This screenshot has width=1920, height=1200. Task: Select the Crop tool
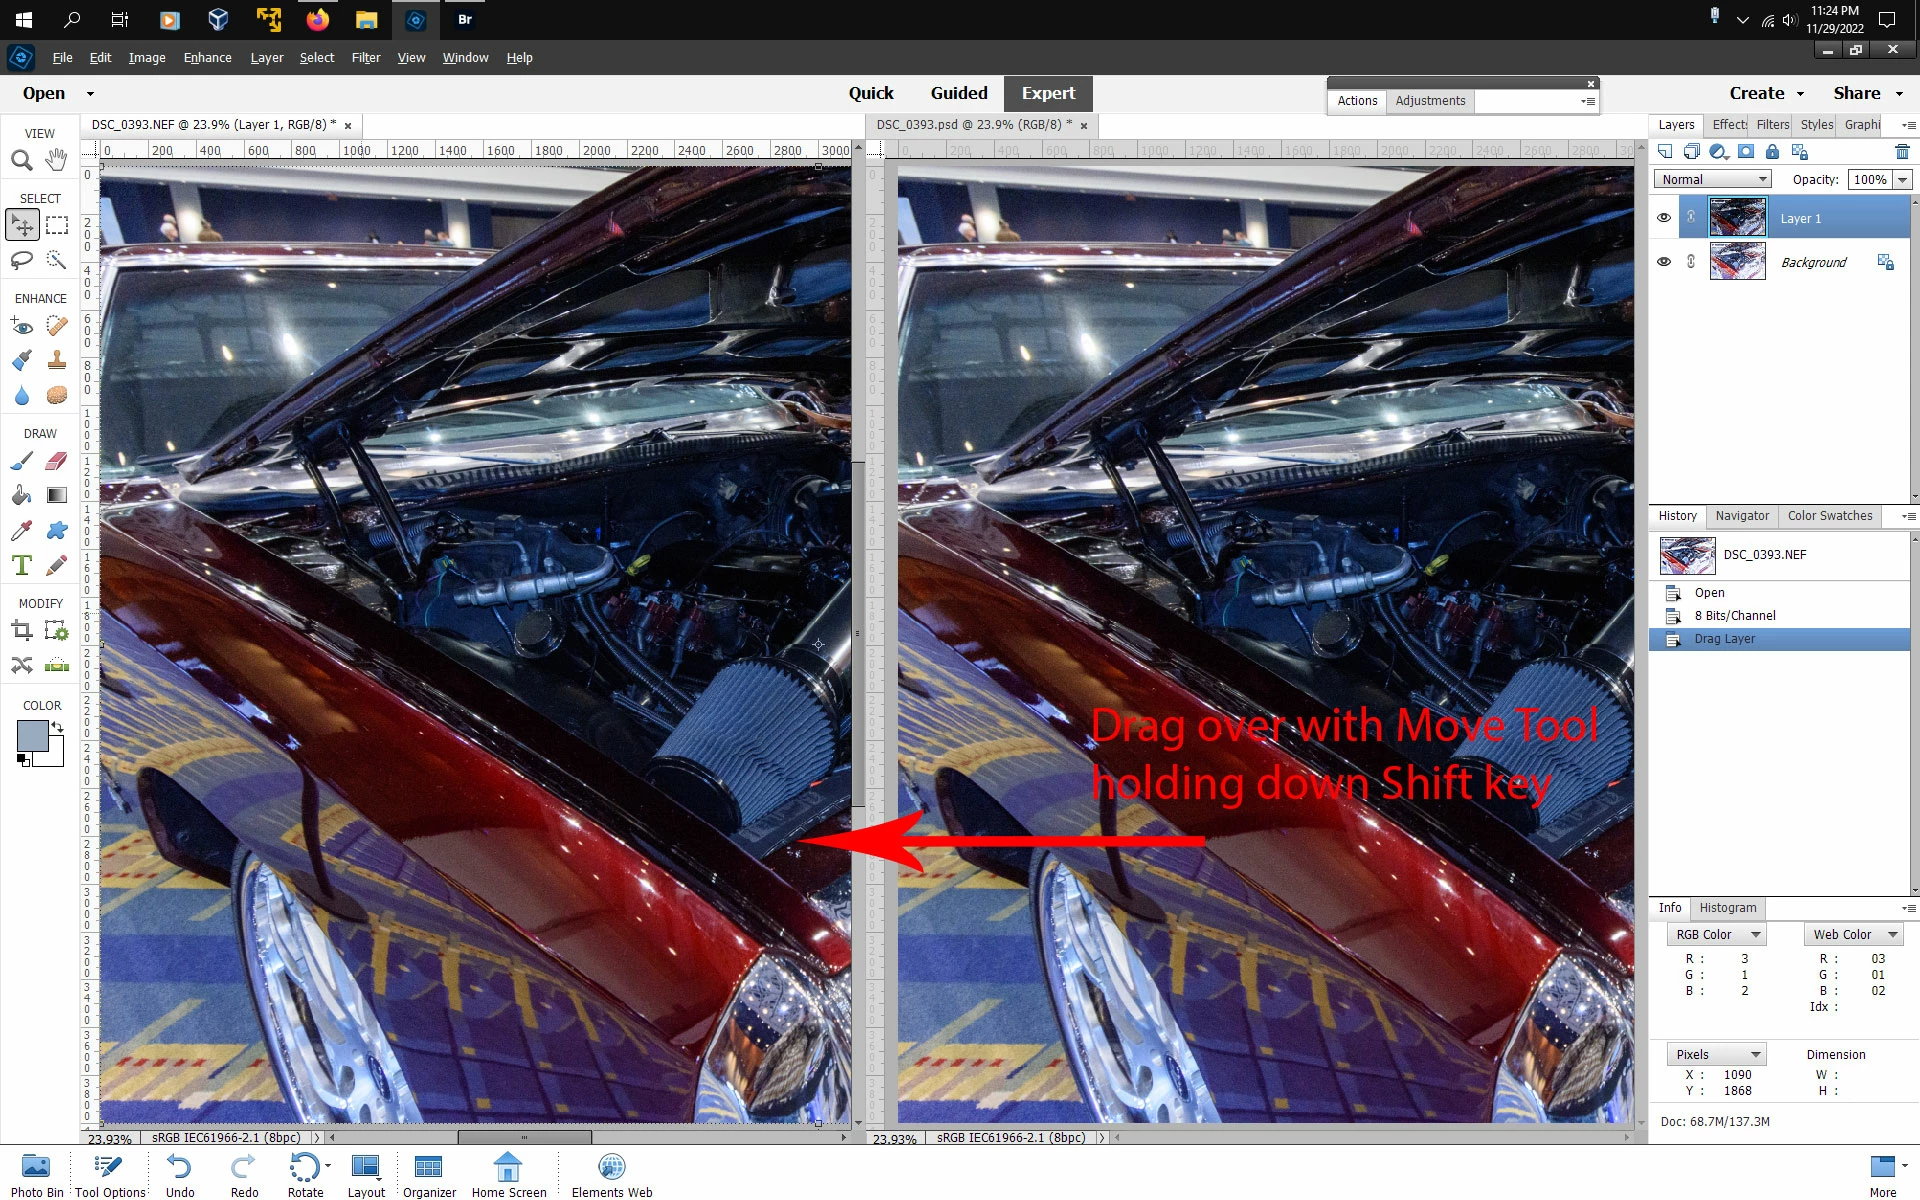pyautogui.click(x=21, y=631)
